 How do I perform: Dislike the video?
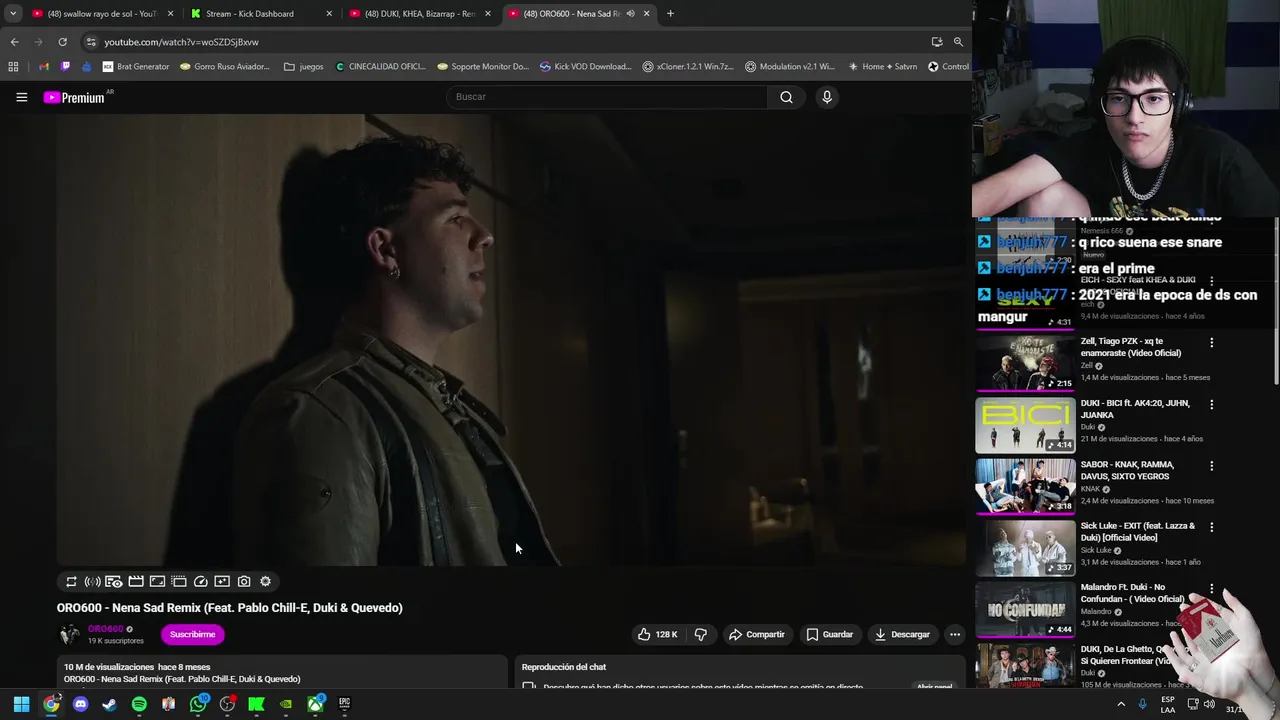701,634
